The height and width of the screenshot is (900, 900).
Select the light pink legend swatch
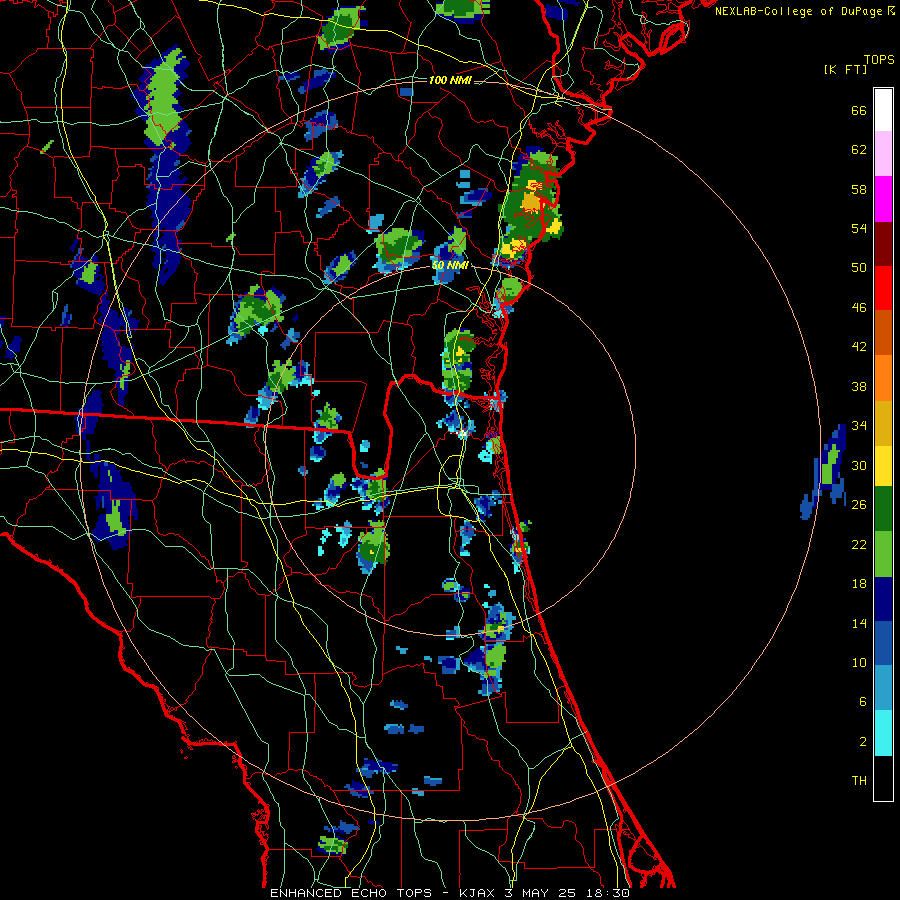[883, 154]
